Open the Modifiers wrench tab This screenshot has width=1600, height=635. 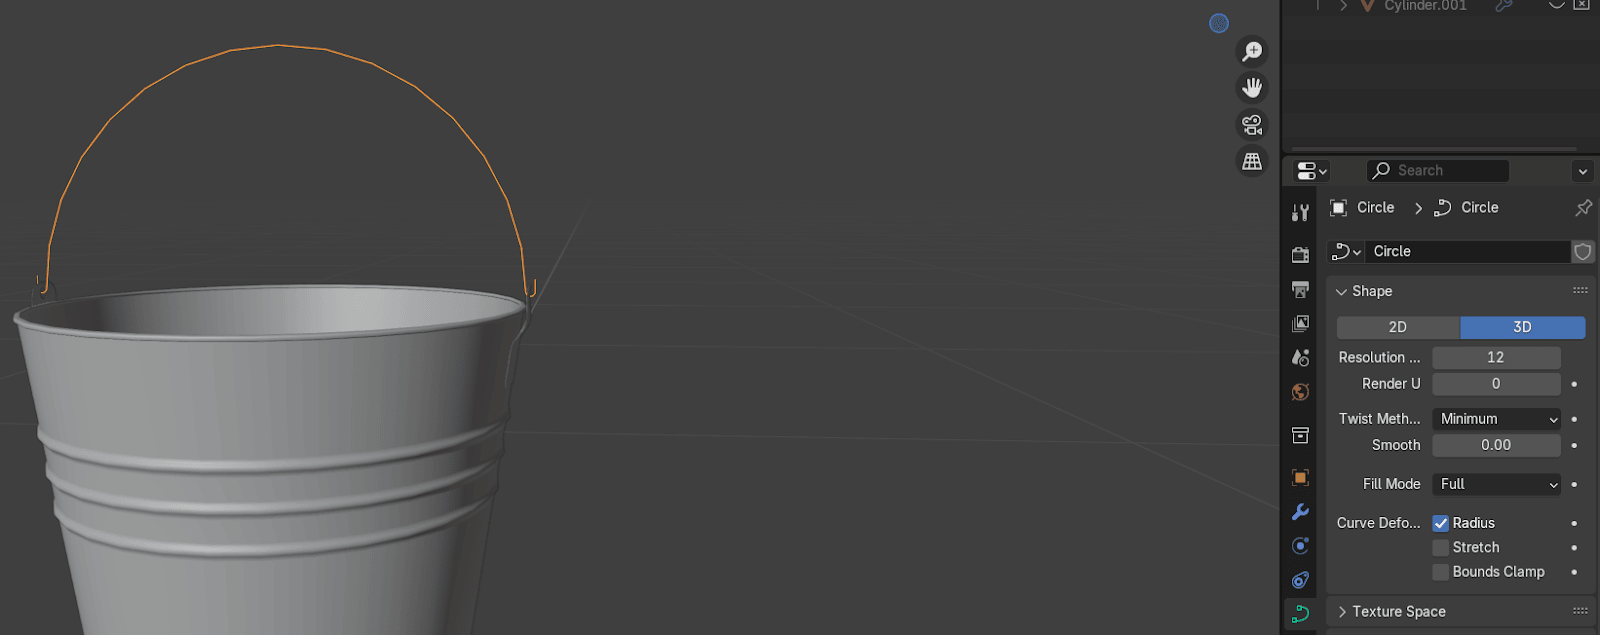(x=1300, y=512)
